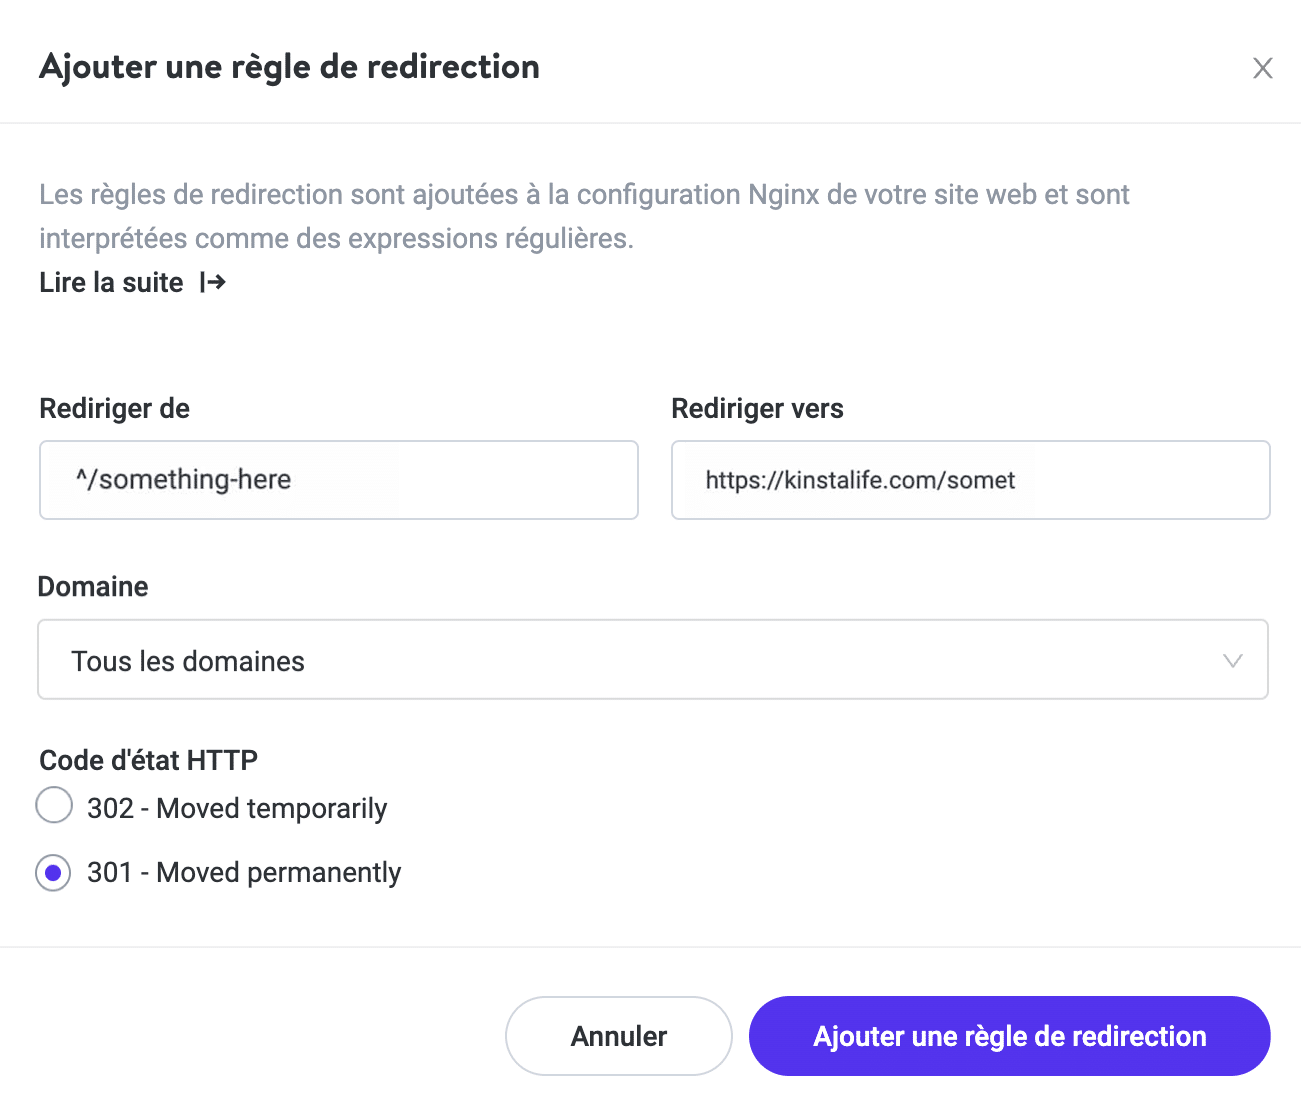The height and width of the screenshot is (1120, 1301).
Task: Click the arrow icon next to Lire la suite
Action: click(x=212, y=282)
